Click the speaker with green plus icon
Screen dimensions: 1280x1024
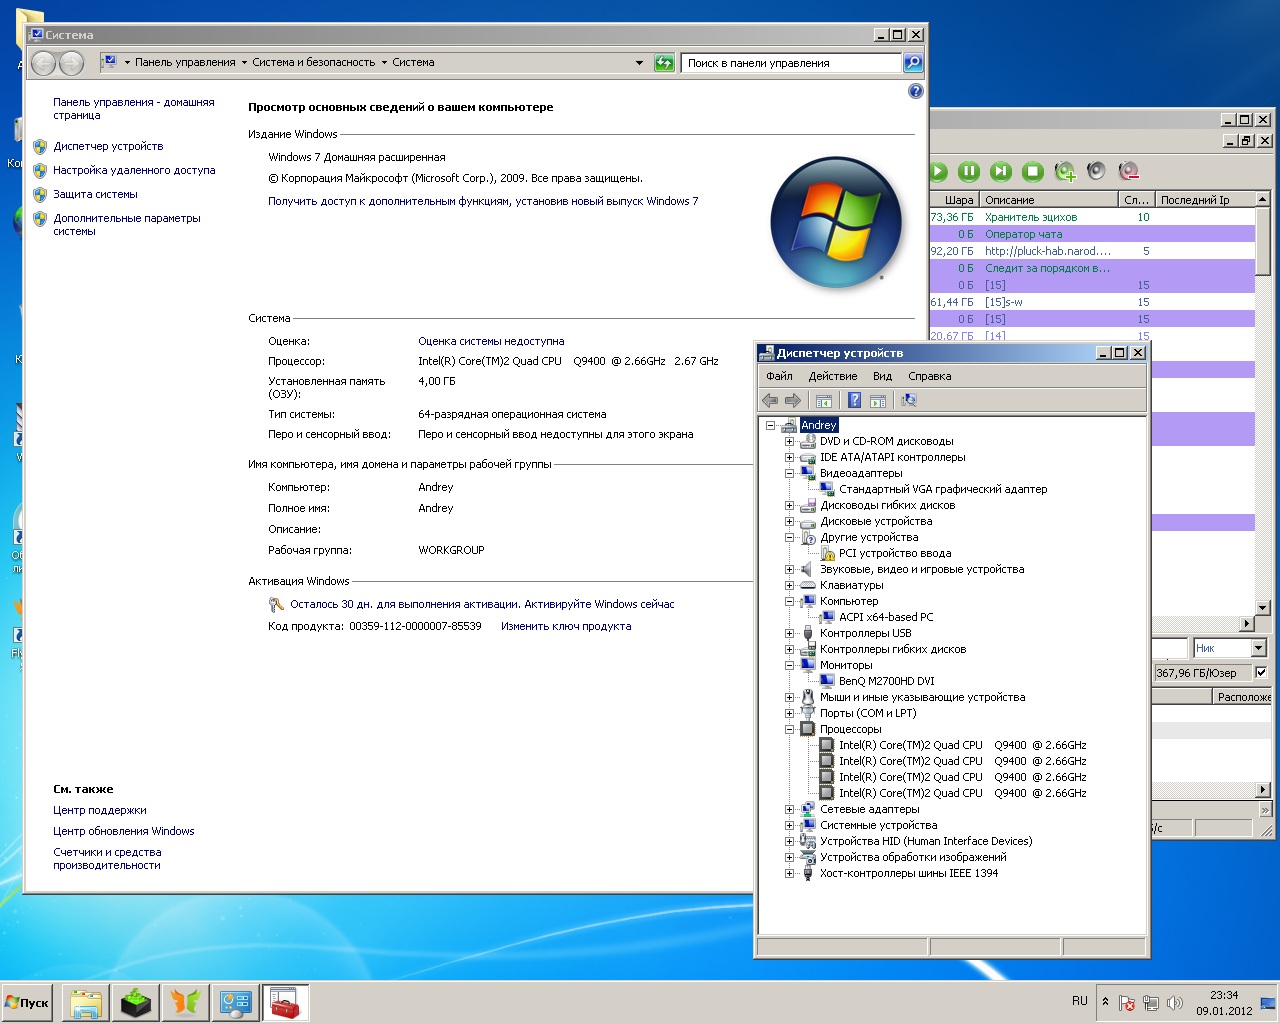(1065, 171)
